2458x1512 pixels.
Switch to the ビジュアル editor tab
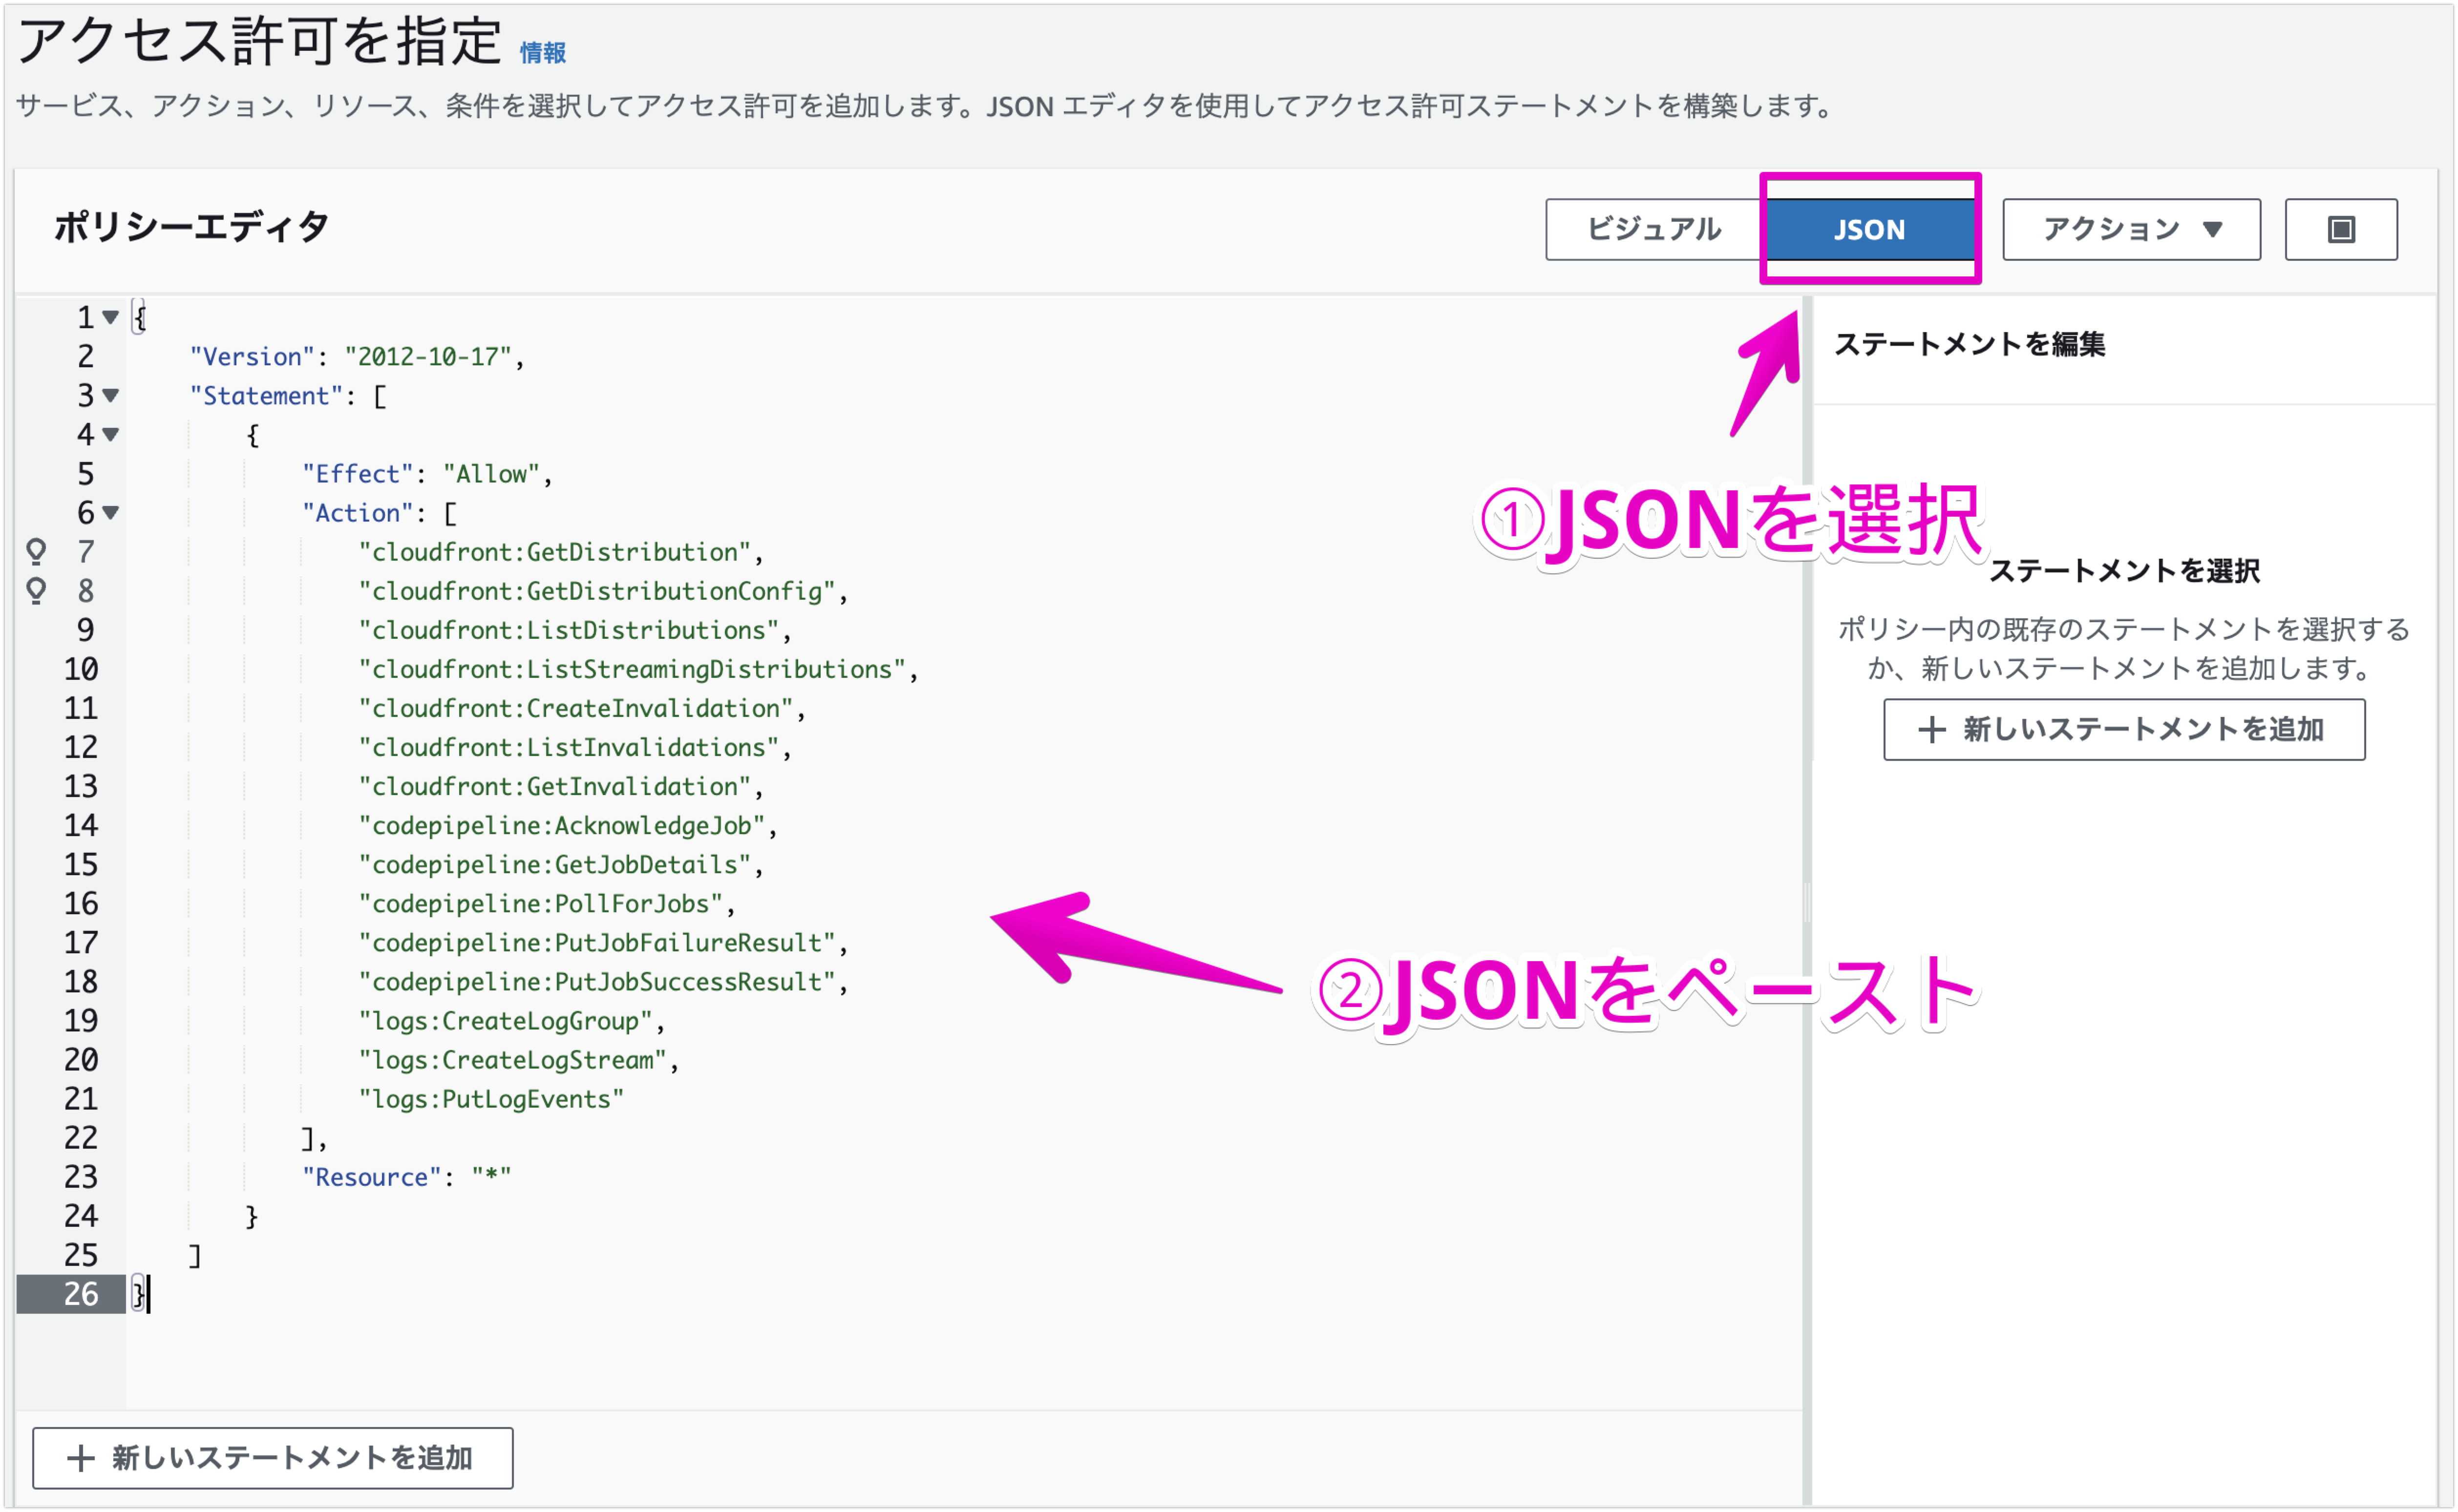tap(1653, 229)
